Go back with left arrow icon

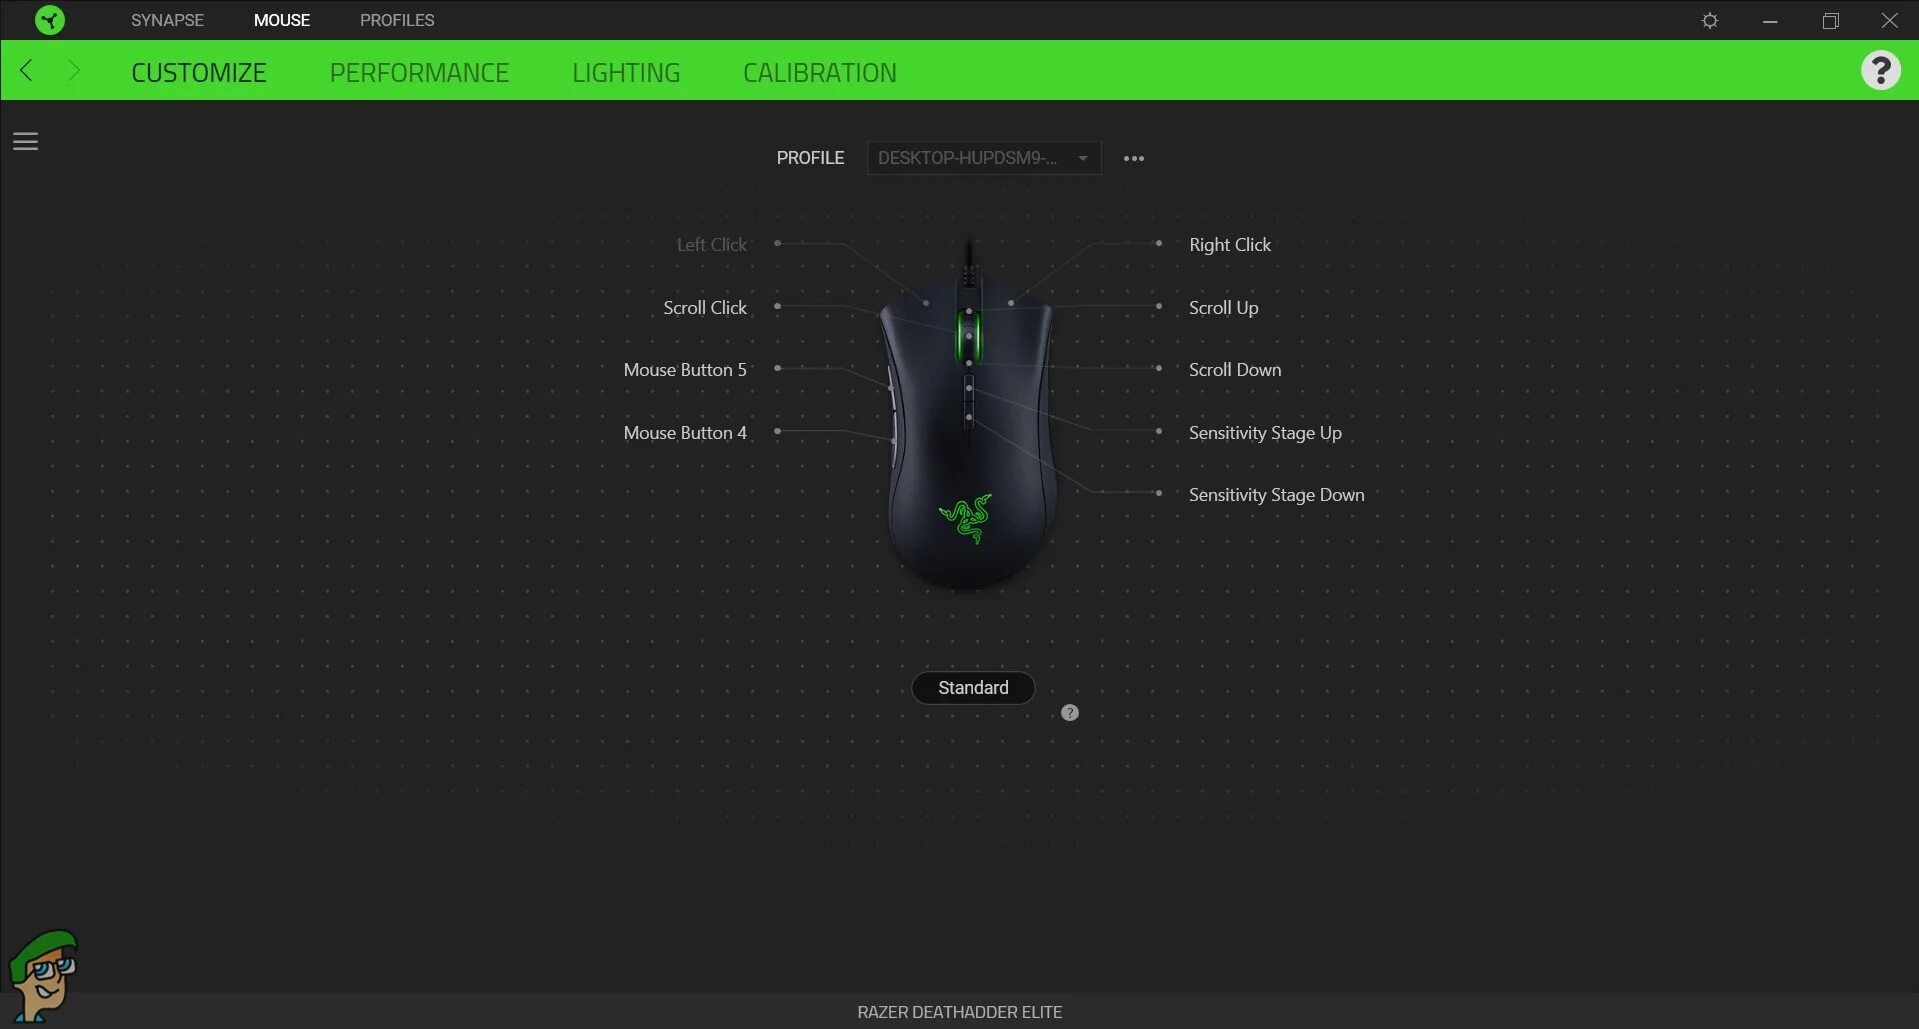tap(27, 70)
